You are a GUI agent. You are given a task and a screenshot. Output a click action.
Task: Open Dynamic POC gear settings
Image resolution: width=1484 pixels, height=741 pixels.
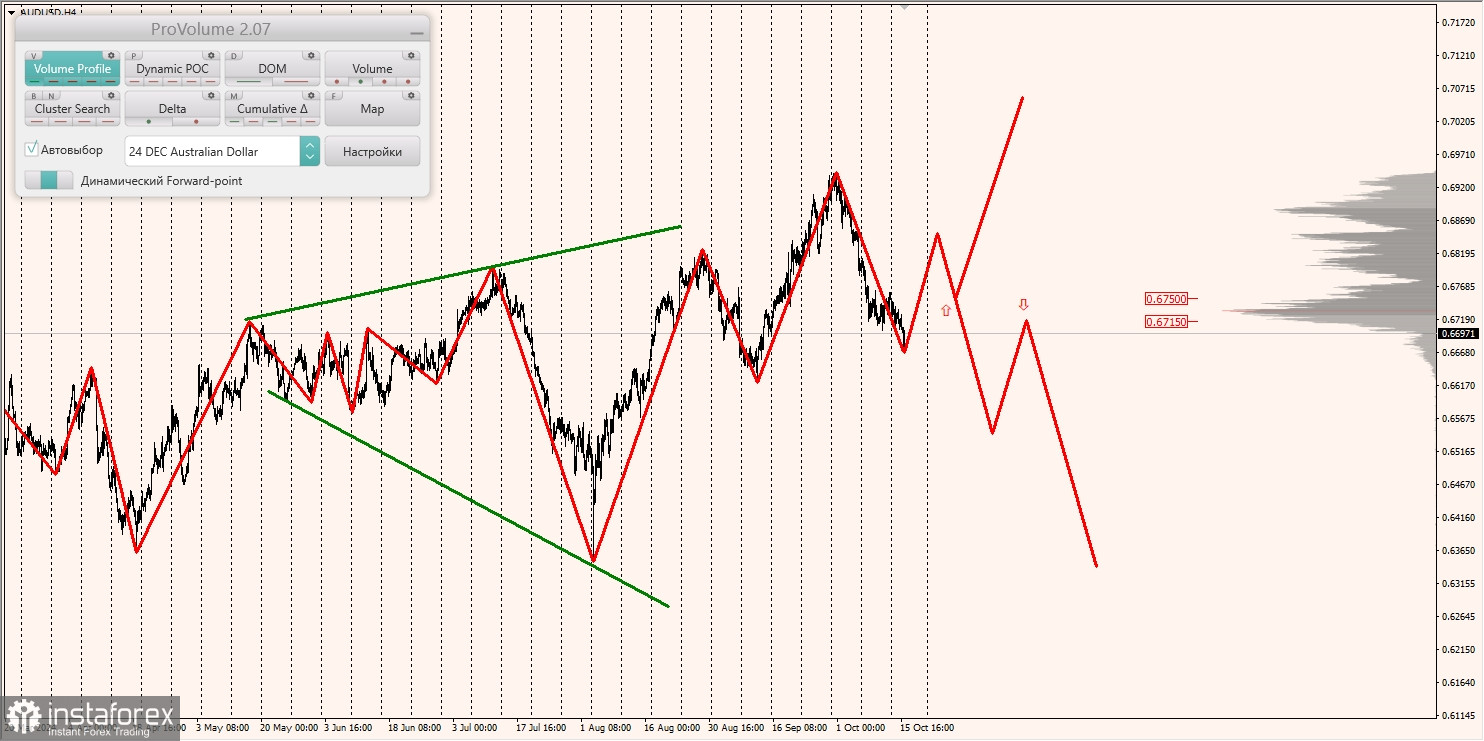[x=211, y=55]
